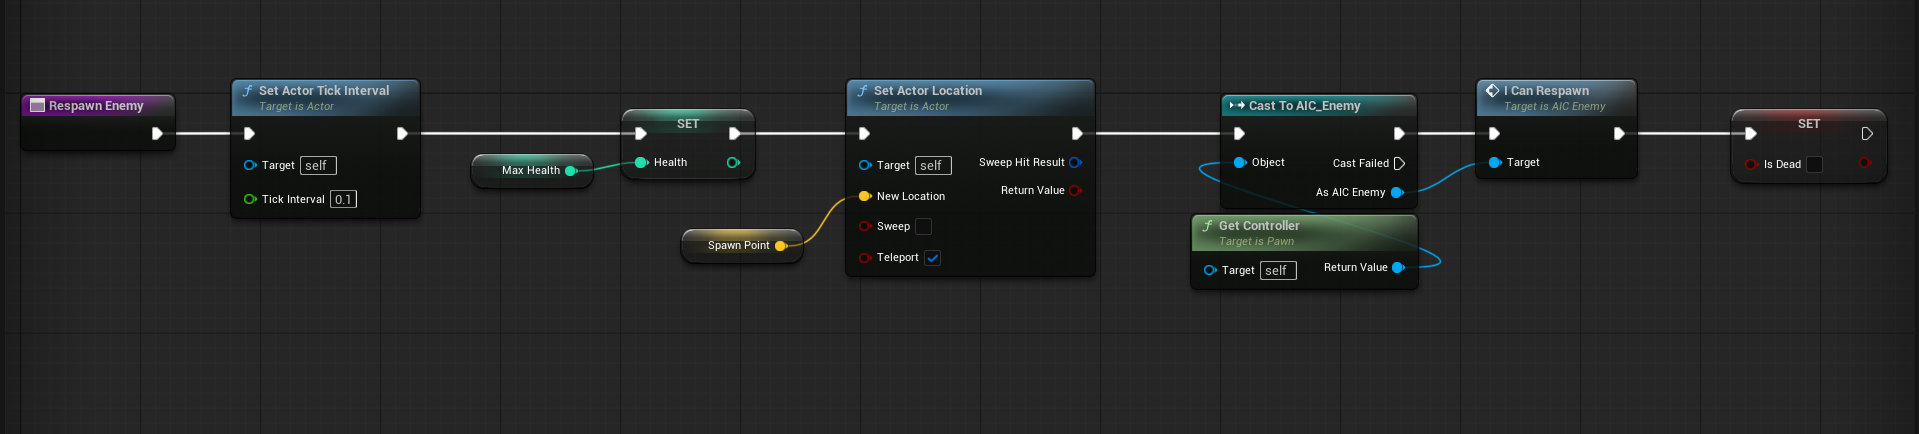Click the Tick Interval value field
Image resolution: width=1919 pixels, height=434 pixels.
[x=343, y=199]
